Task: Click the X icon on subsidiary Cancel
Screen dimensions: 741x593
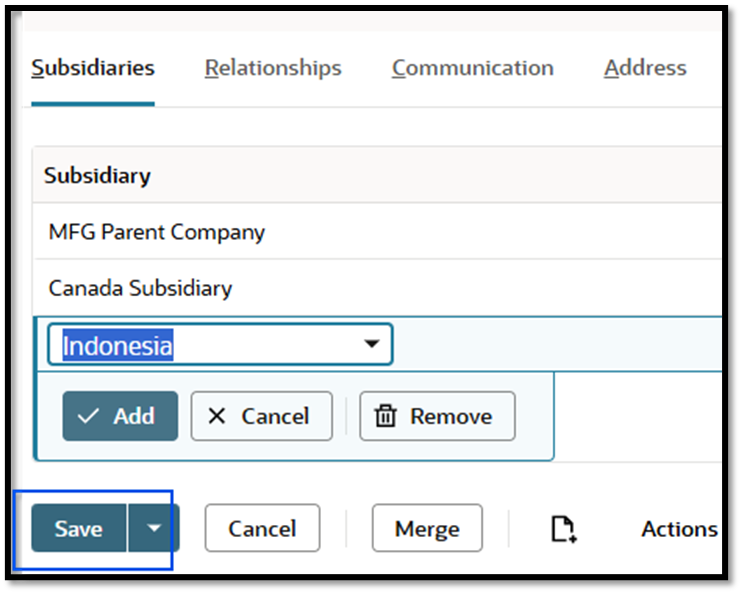Action: [216, 416]
